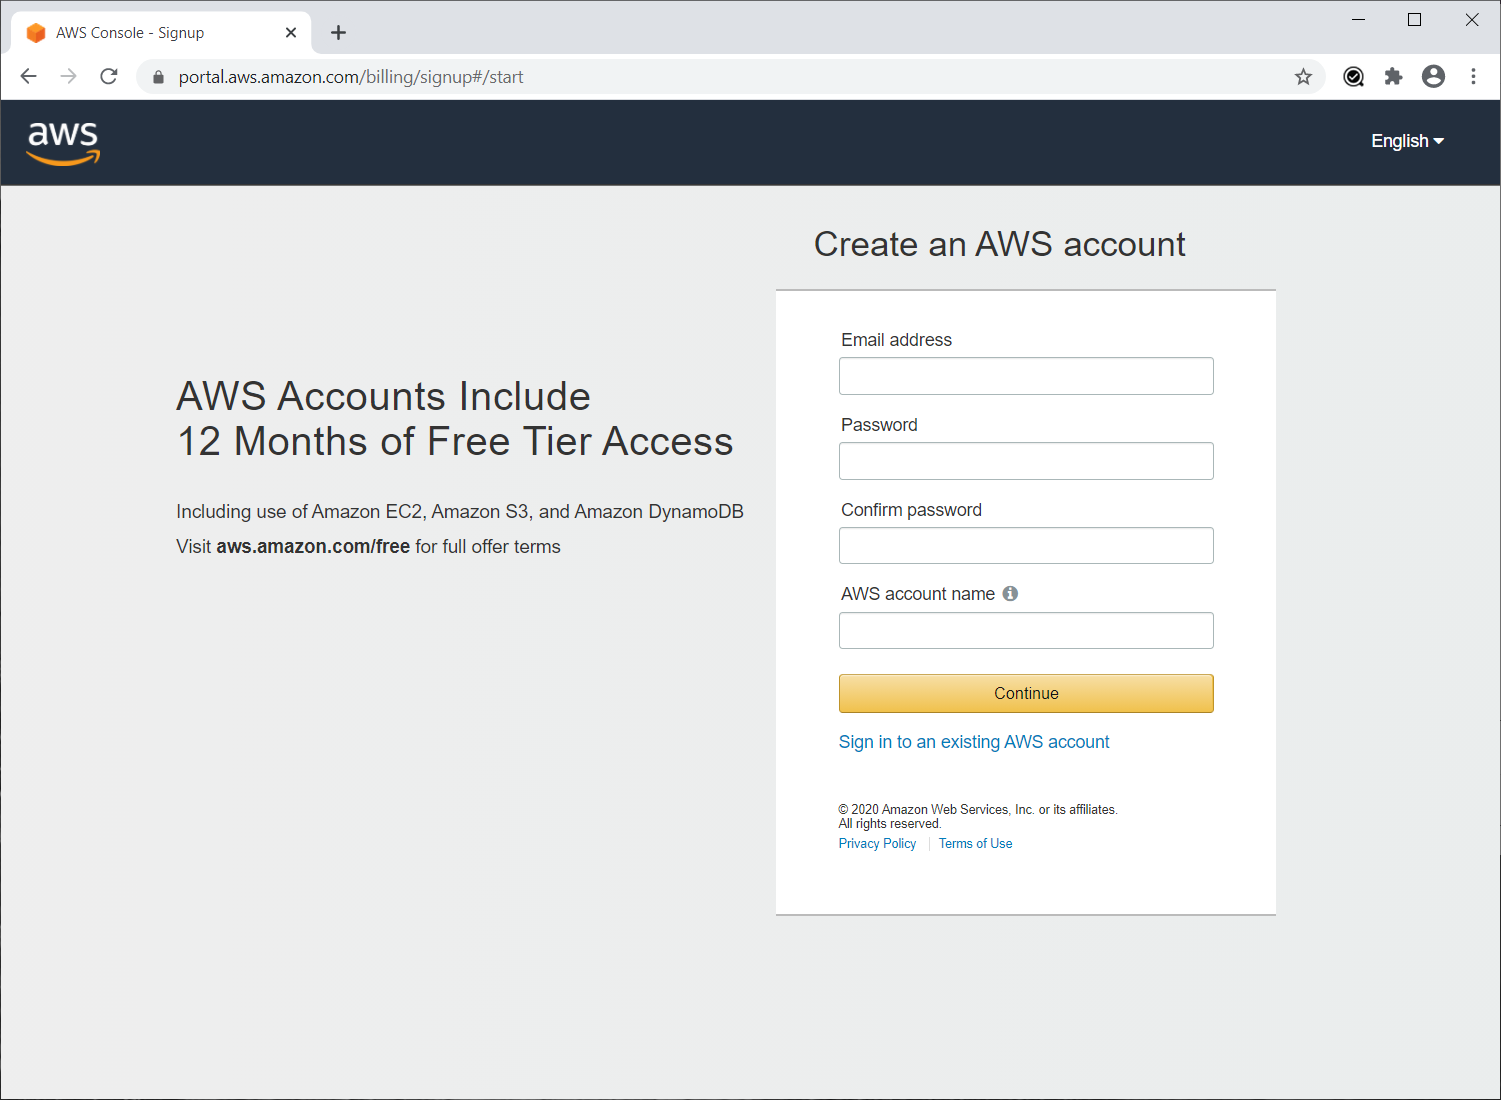Bookmark this page with the star icon
Screen dimensions: 1501x1100
(x=1303, y=77)
